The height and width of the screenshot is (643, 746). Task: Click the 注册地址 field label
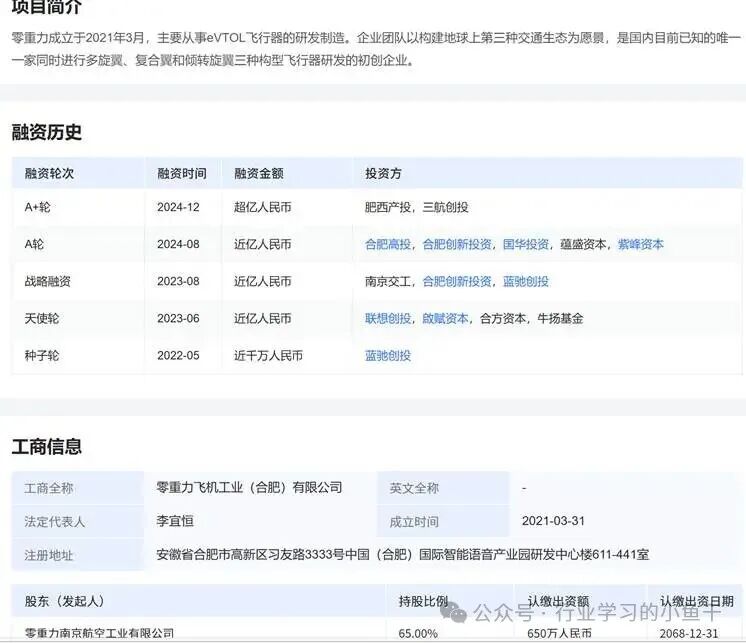[x=49, y=555]
